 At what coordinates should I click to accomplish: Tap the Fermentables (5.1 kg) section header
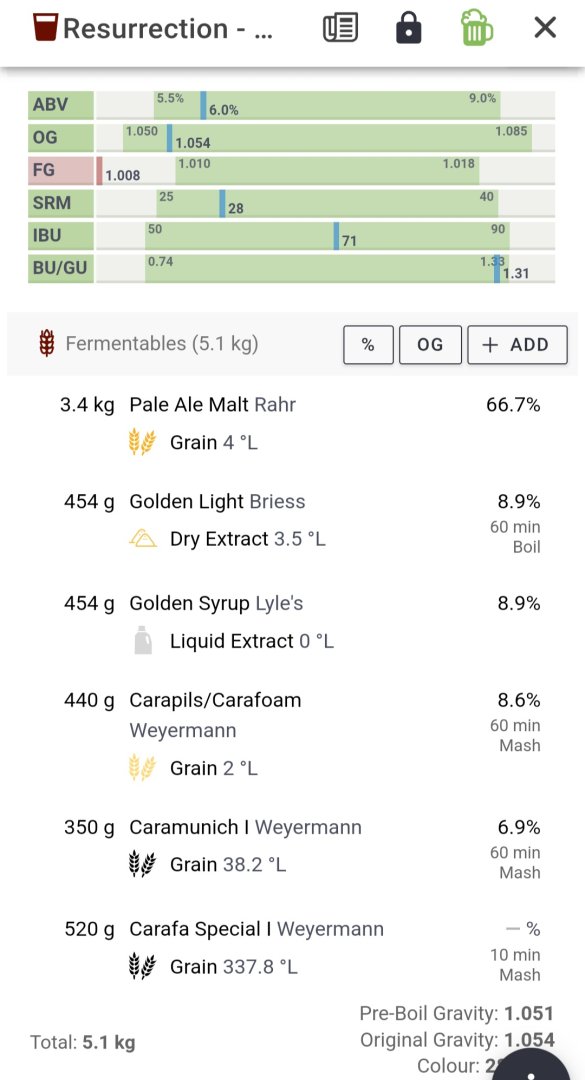point(161,344)
